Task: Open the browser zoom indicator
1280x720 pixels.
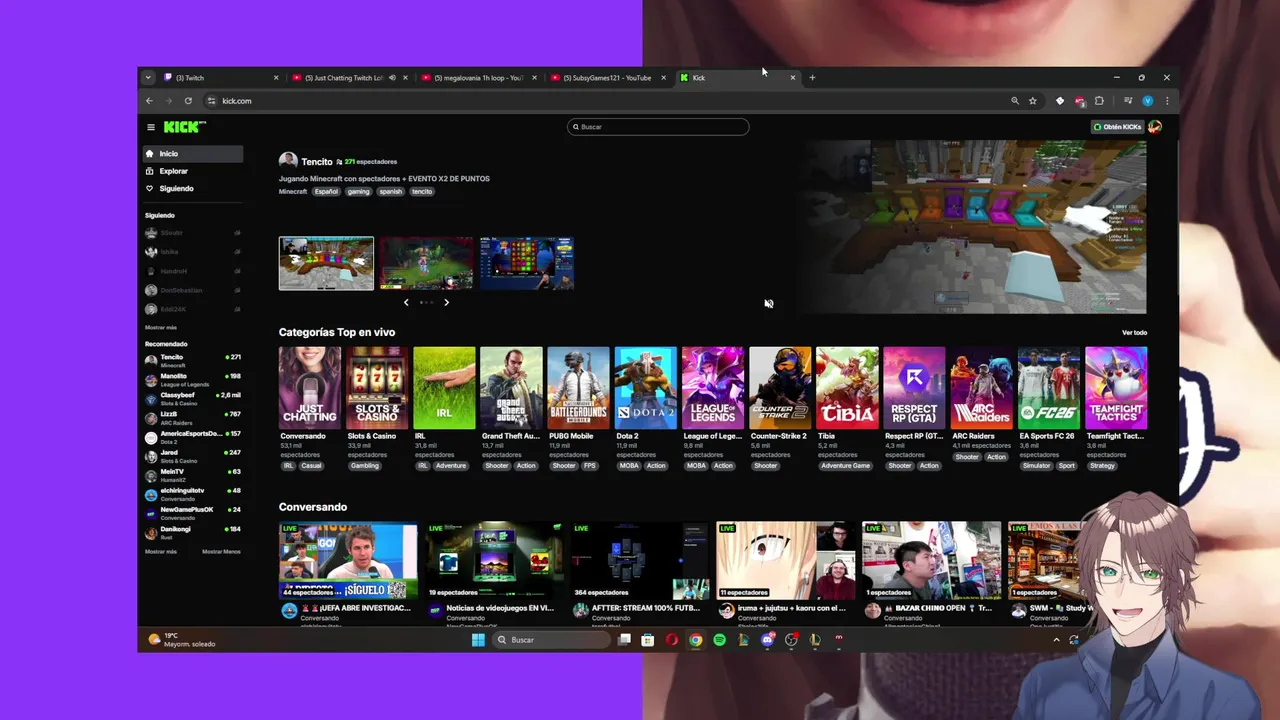Action: point(1015,101)
